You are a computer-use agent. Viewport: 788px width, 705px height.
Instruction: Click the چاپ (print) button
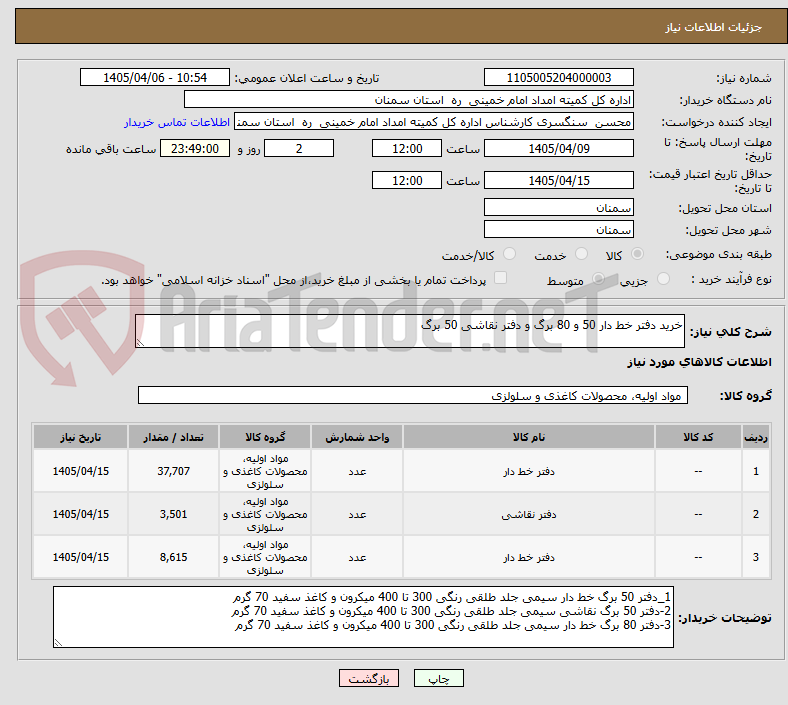click(x=438, y=678)
